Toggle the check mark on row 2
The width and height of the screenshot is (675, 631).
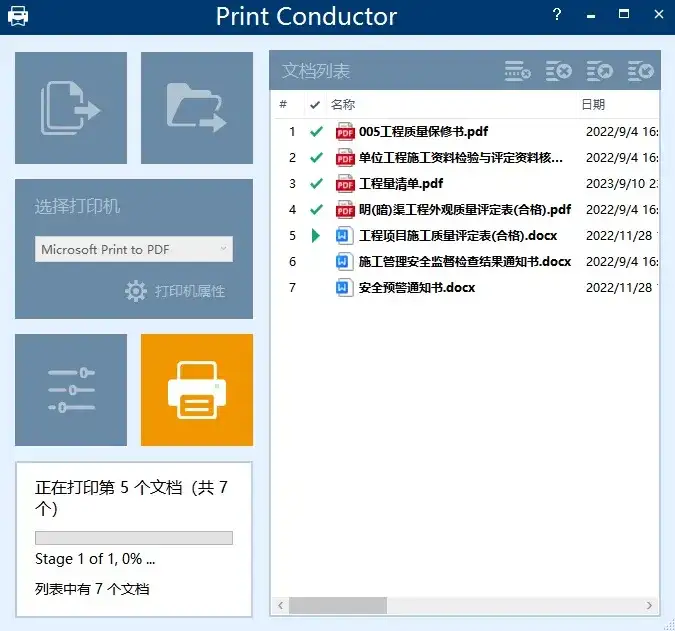click(x=316, y=158)
